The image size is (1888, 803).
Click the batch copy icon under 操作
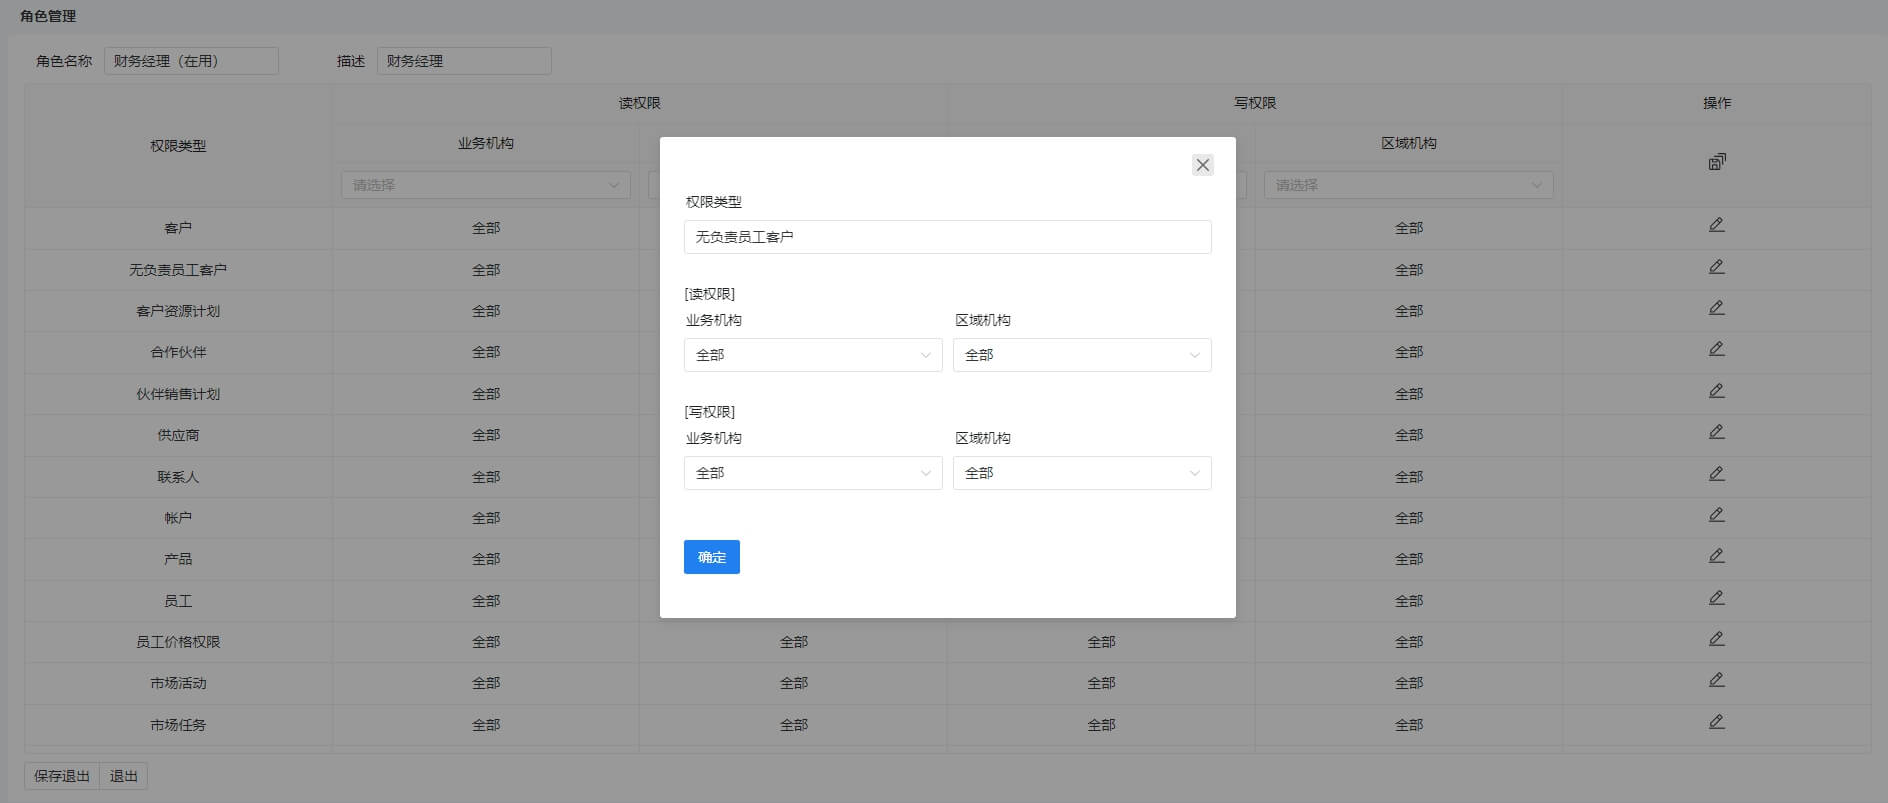(1717, 162)
